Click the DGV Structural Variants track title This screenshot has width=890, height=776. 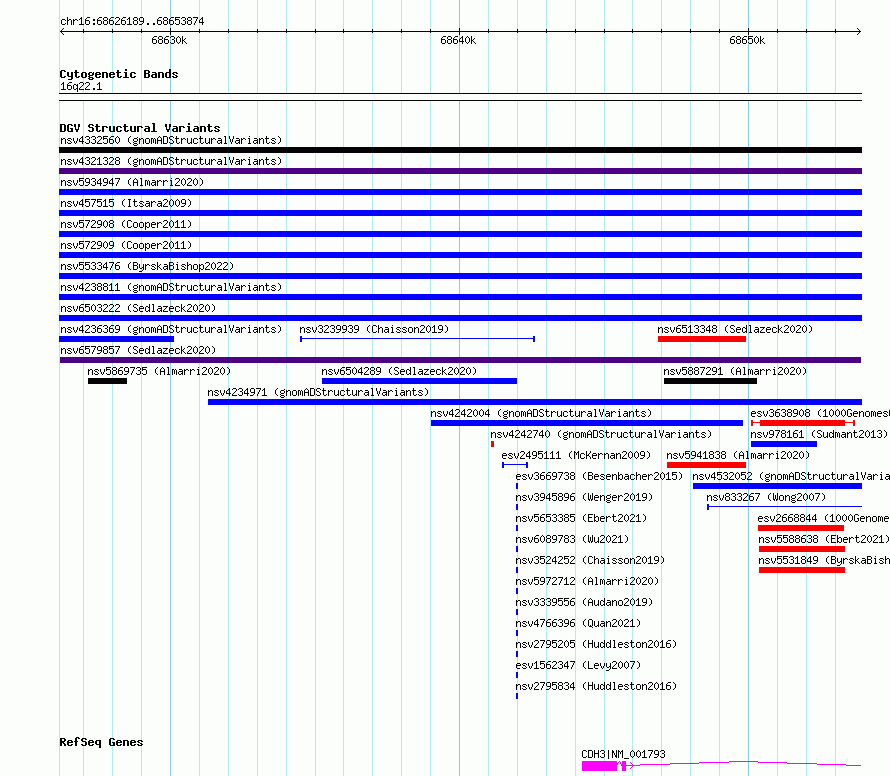[x=140, y=128]
